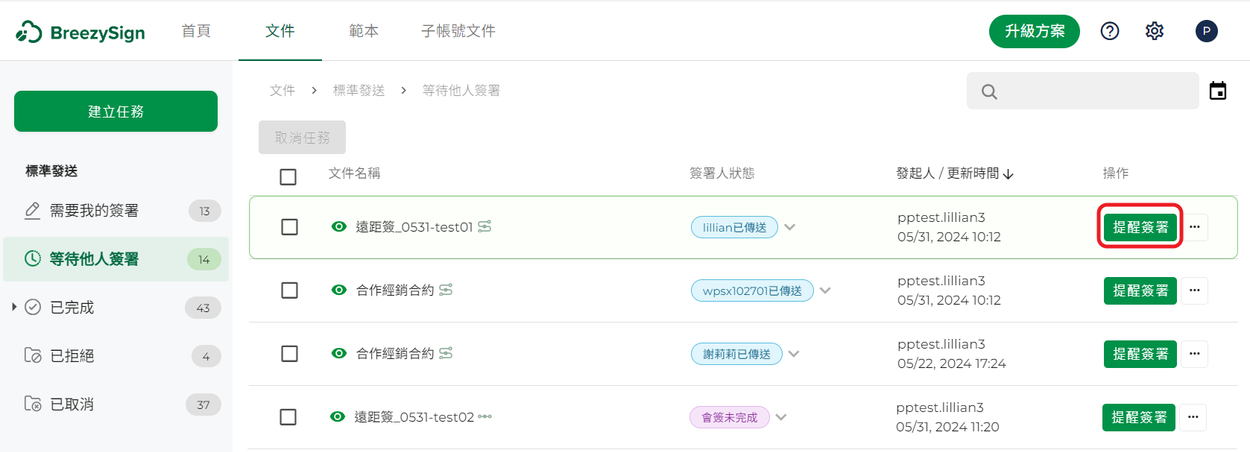Expand signer status for lillian已傳送
Screen dimensions: 1250x452
pos(790,227)
